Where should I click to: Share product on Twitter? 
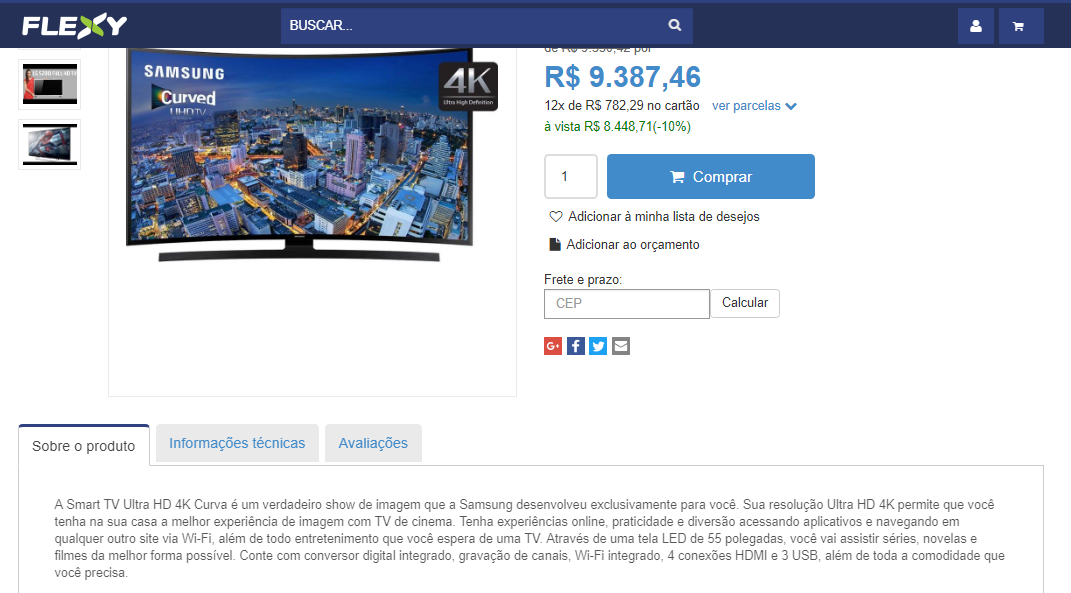click(598, 346)
